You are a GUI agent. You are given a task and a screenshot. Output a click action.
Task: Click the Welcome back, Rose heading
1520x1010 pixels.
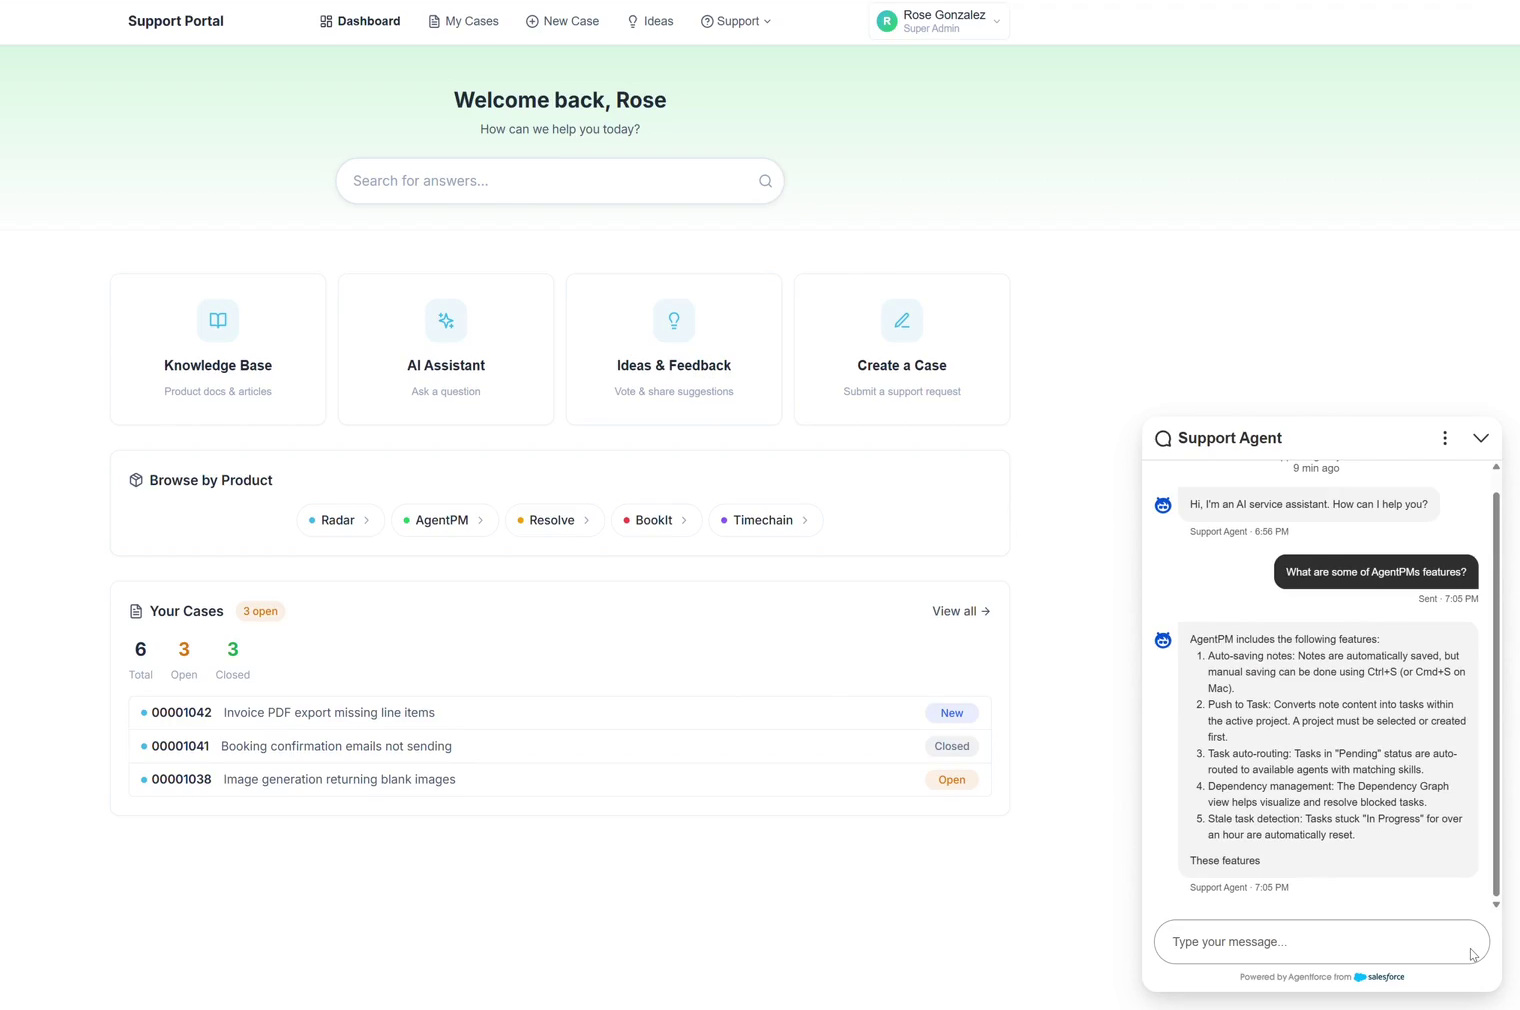[560, 100]
